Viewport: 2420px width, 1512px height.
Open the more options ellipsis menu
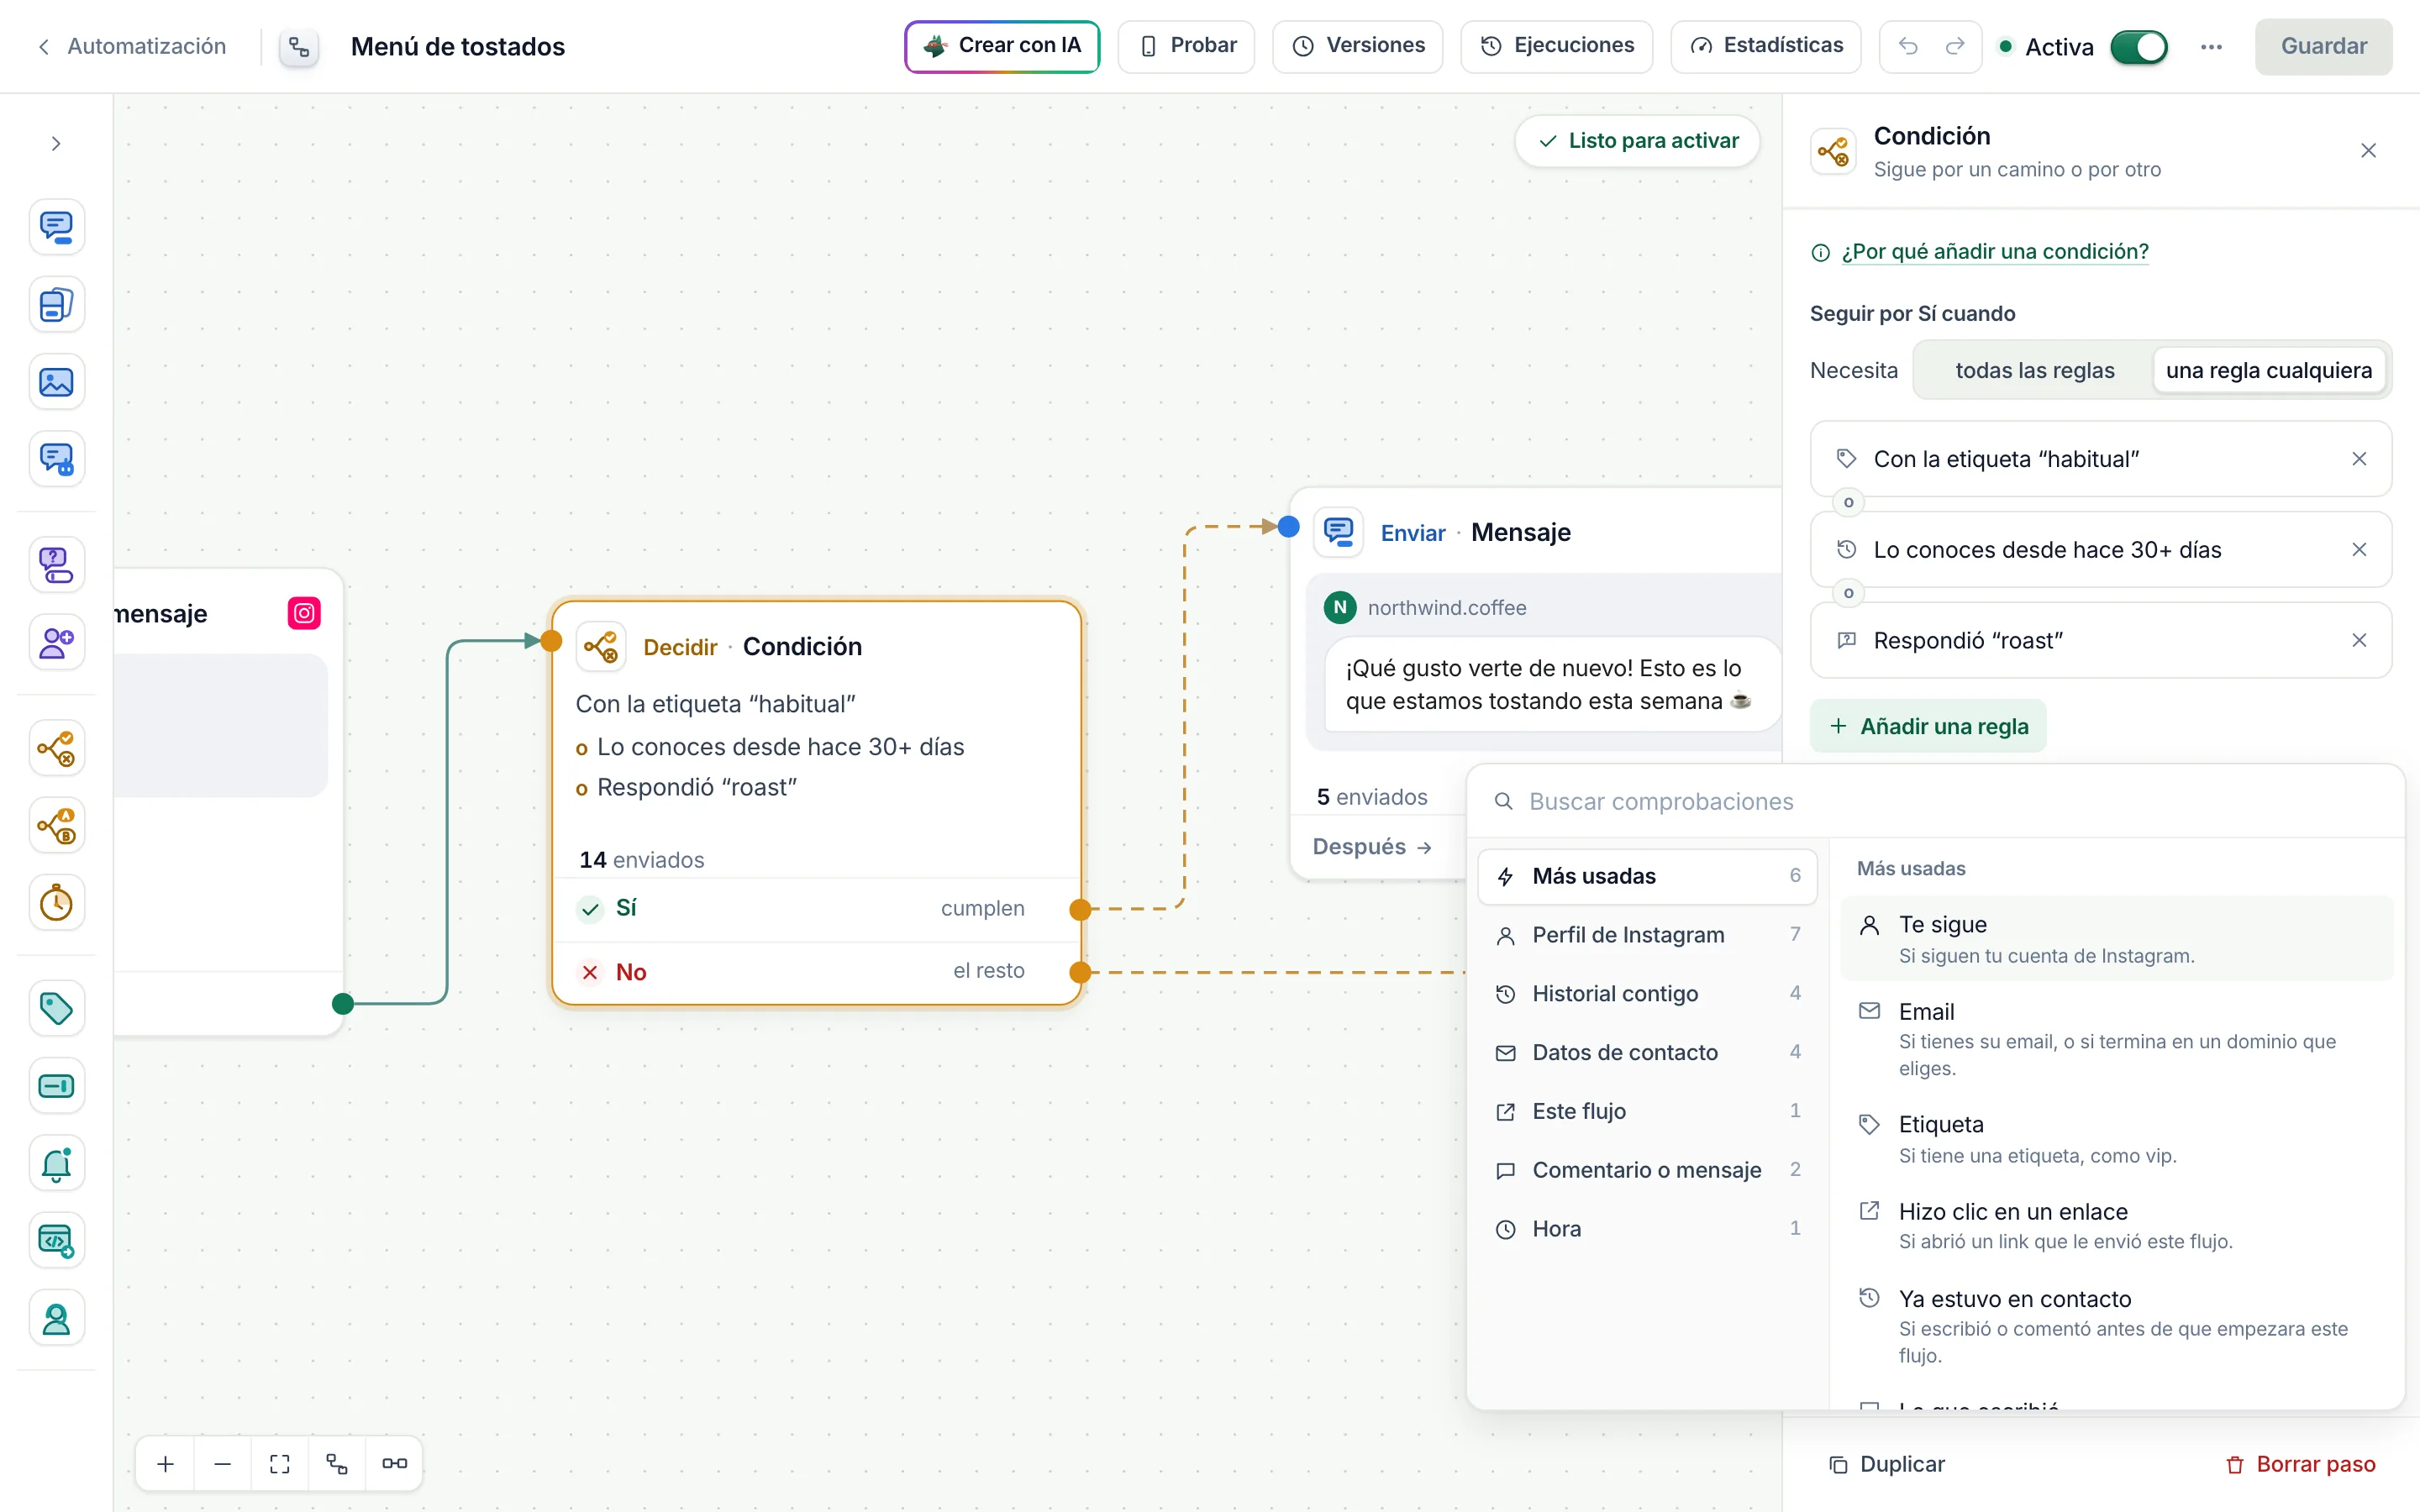pyautogui.click(x=2211, y=47)
